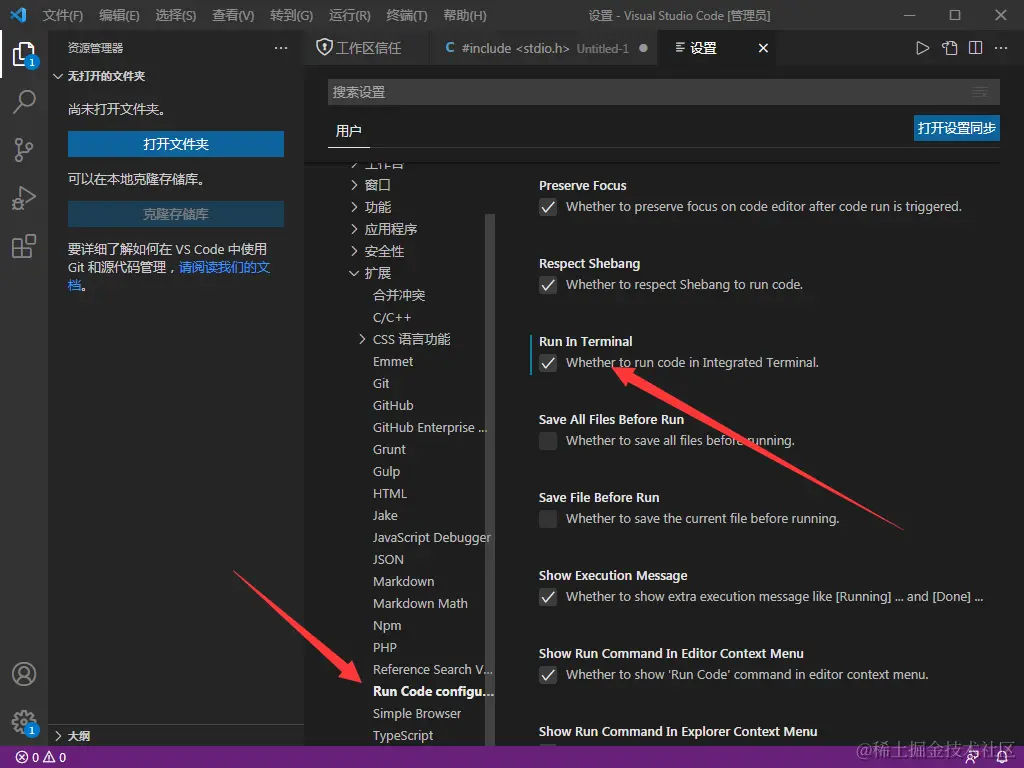Open the Explorer view in activity bar
The height and width of the screenshot is (768, 1024).
pyautogui.click(x=24, y=53)
